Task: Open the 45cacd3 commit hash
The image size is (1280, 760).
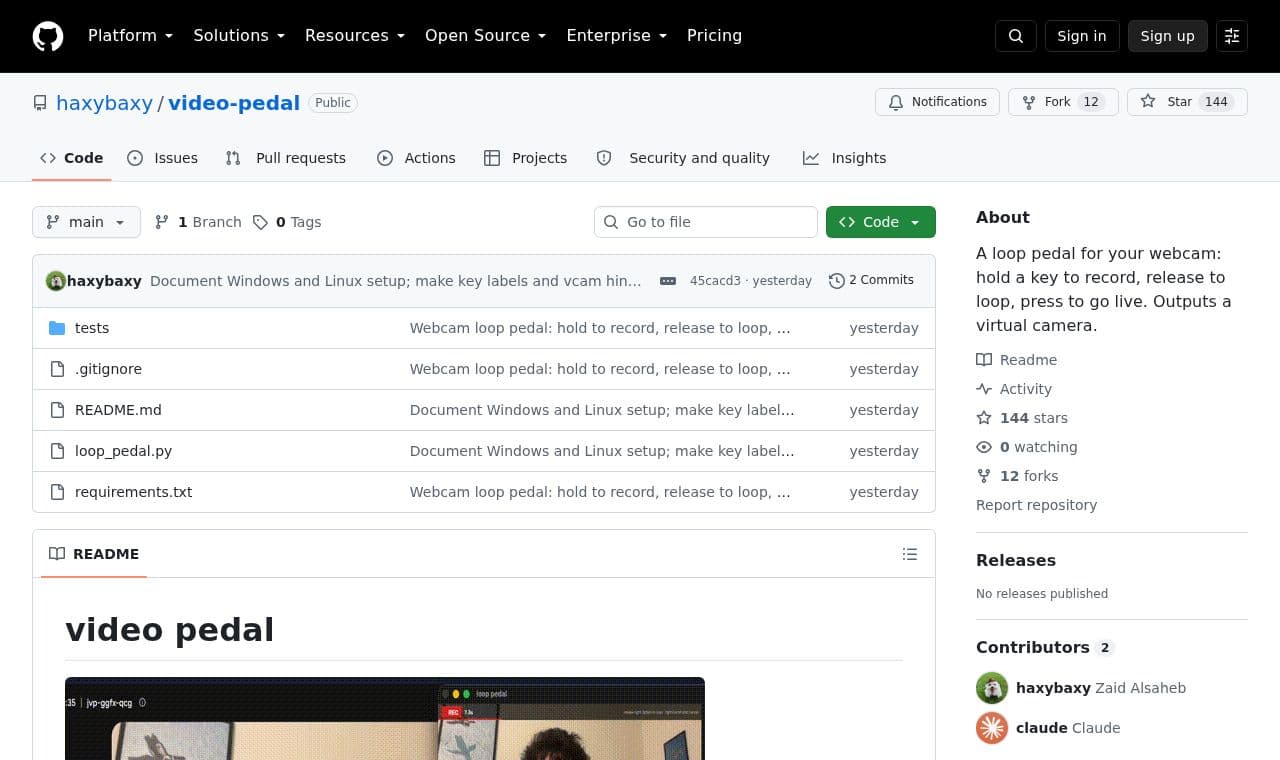Action: click(x=715, y=281)
